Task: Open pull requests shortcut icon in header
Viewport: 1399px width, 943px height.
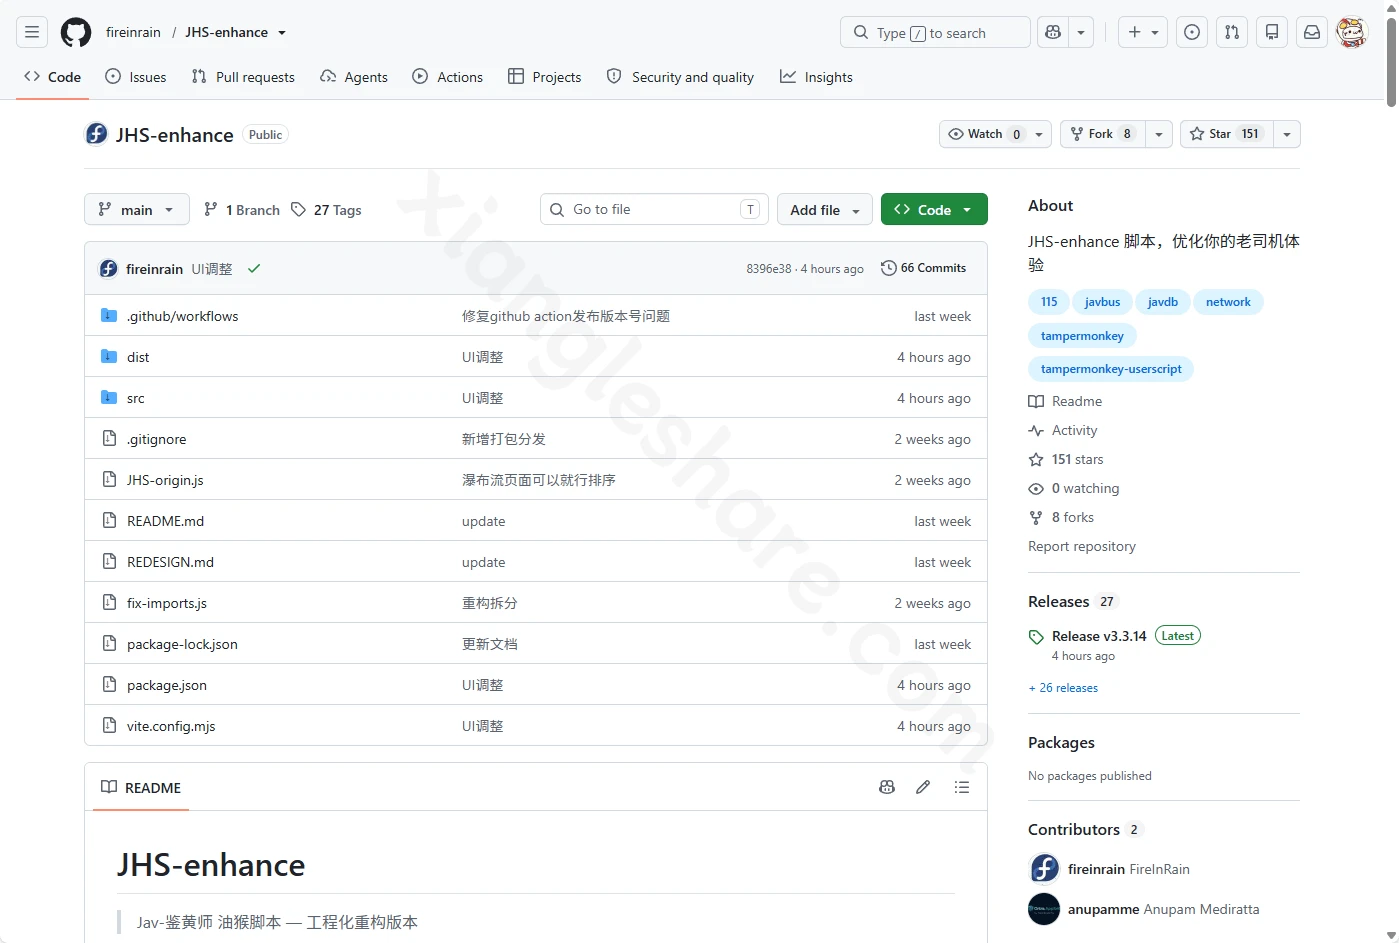Action: pyautogui.click(x=1232, y=32)
